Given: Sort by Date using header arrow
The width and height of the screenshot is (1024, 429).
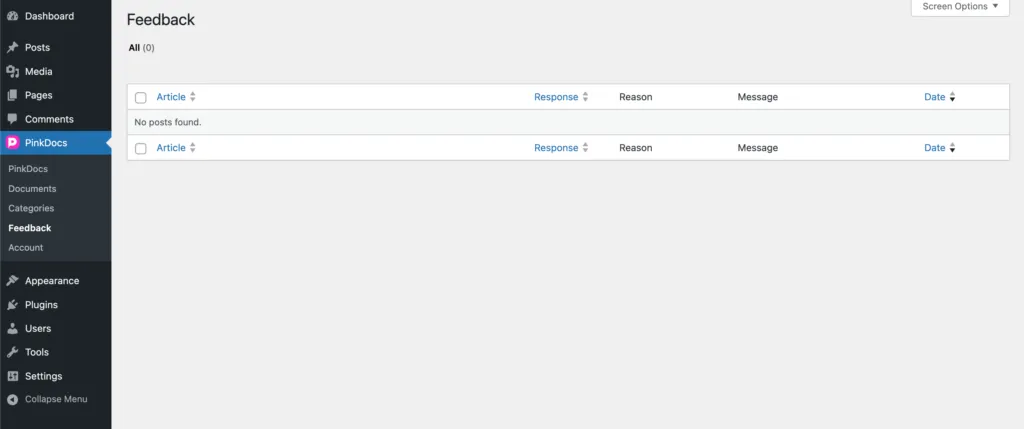Looking at the screenshot, I should point(952,97).
